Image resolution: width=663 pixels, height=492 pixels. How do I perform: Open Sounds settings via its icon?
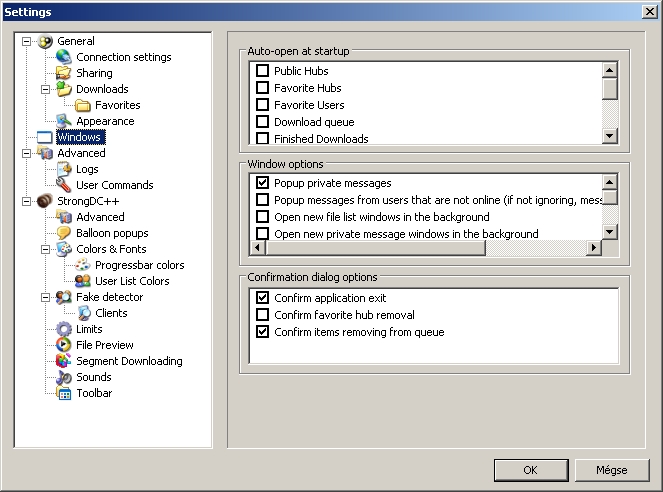[x=64, y=377]
